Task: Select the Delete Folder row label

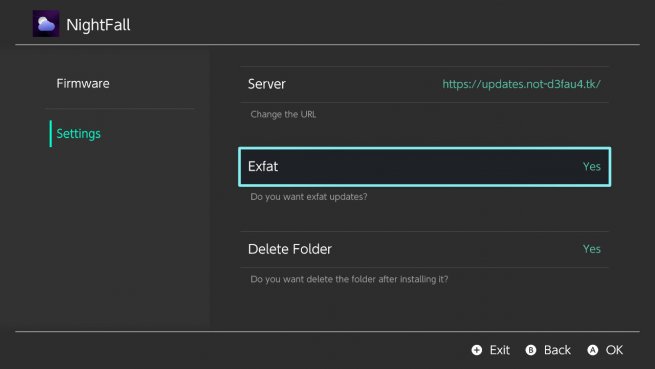Action: pyautogui.click(x=289, y=249)
